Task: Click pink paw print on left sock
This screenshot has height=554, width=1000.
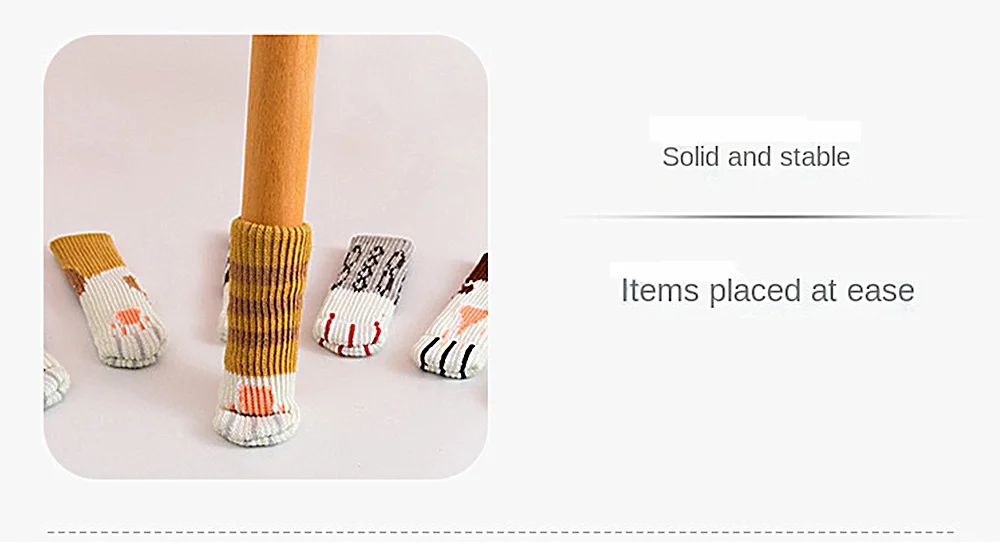Action: tap(130, 321)
